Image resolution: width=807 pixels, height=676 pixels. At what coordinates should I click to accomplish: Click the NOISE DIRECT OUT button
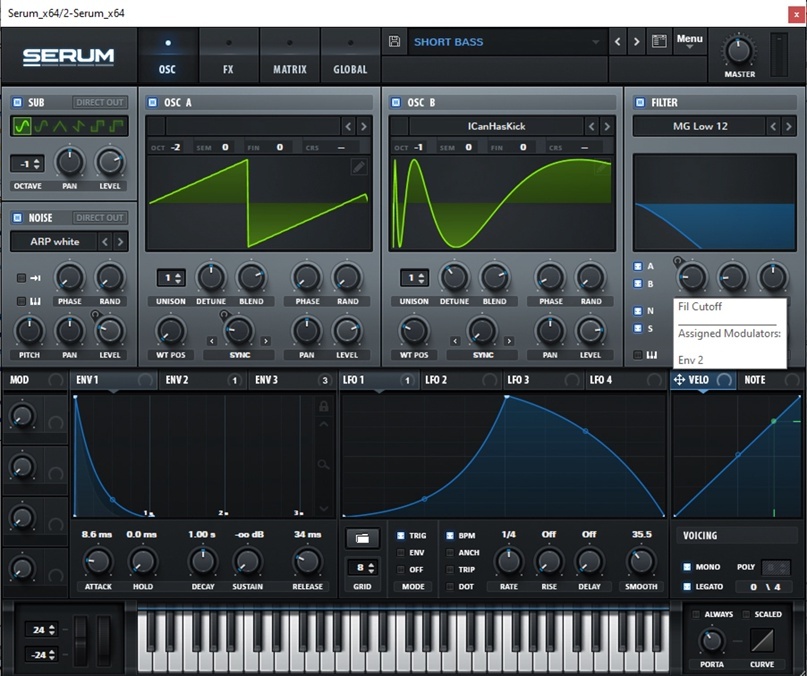(100, 218)
